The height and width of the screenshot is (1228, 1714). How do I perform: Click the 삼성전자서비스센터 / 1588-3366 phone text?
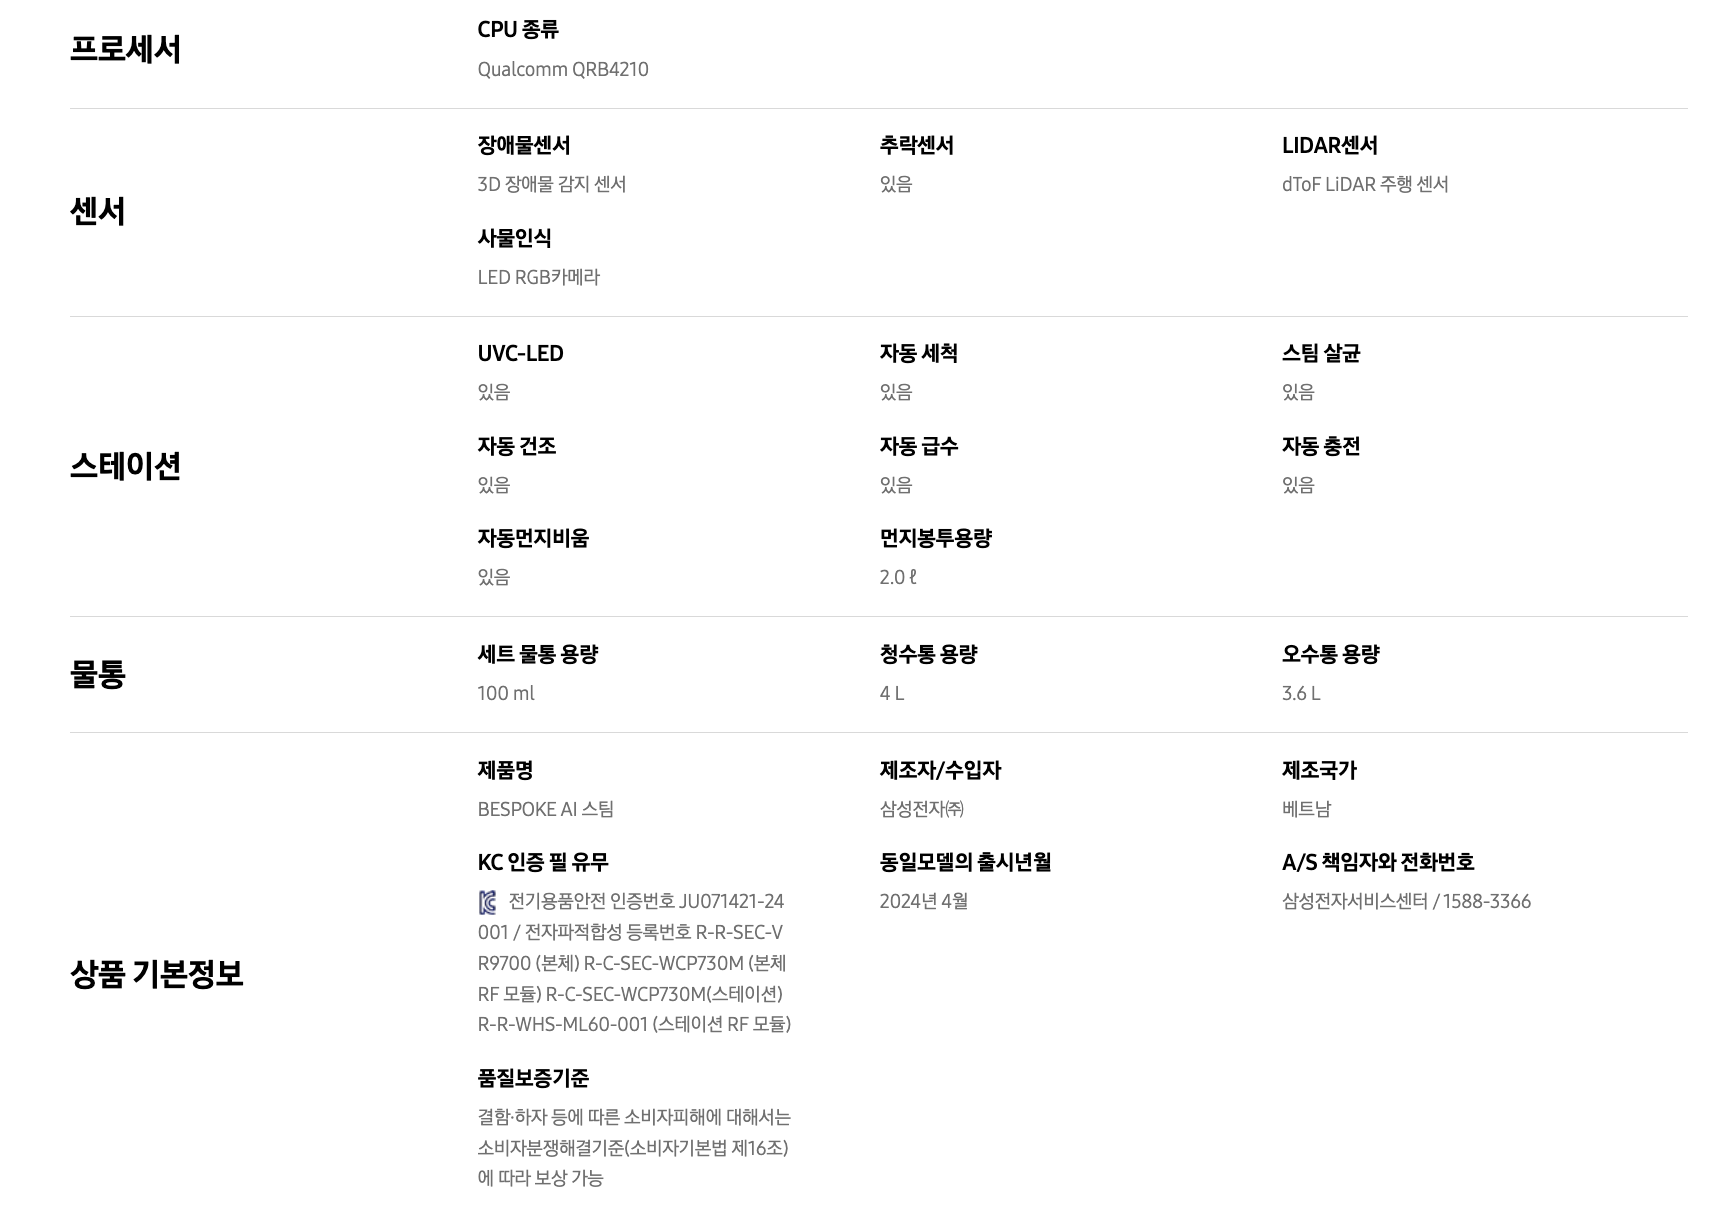(1405, 901)
